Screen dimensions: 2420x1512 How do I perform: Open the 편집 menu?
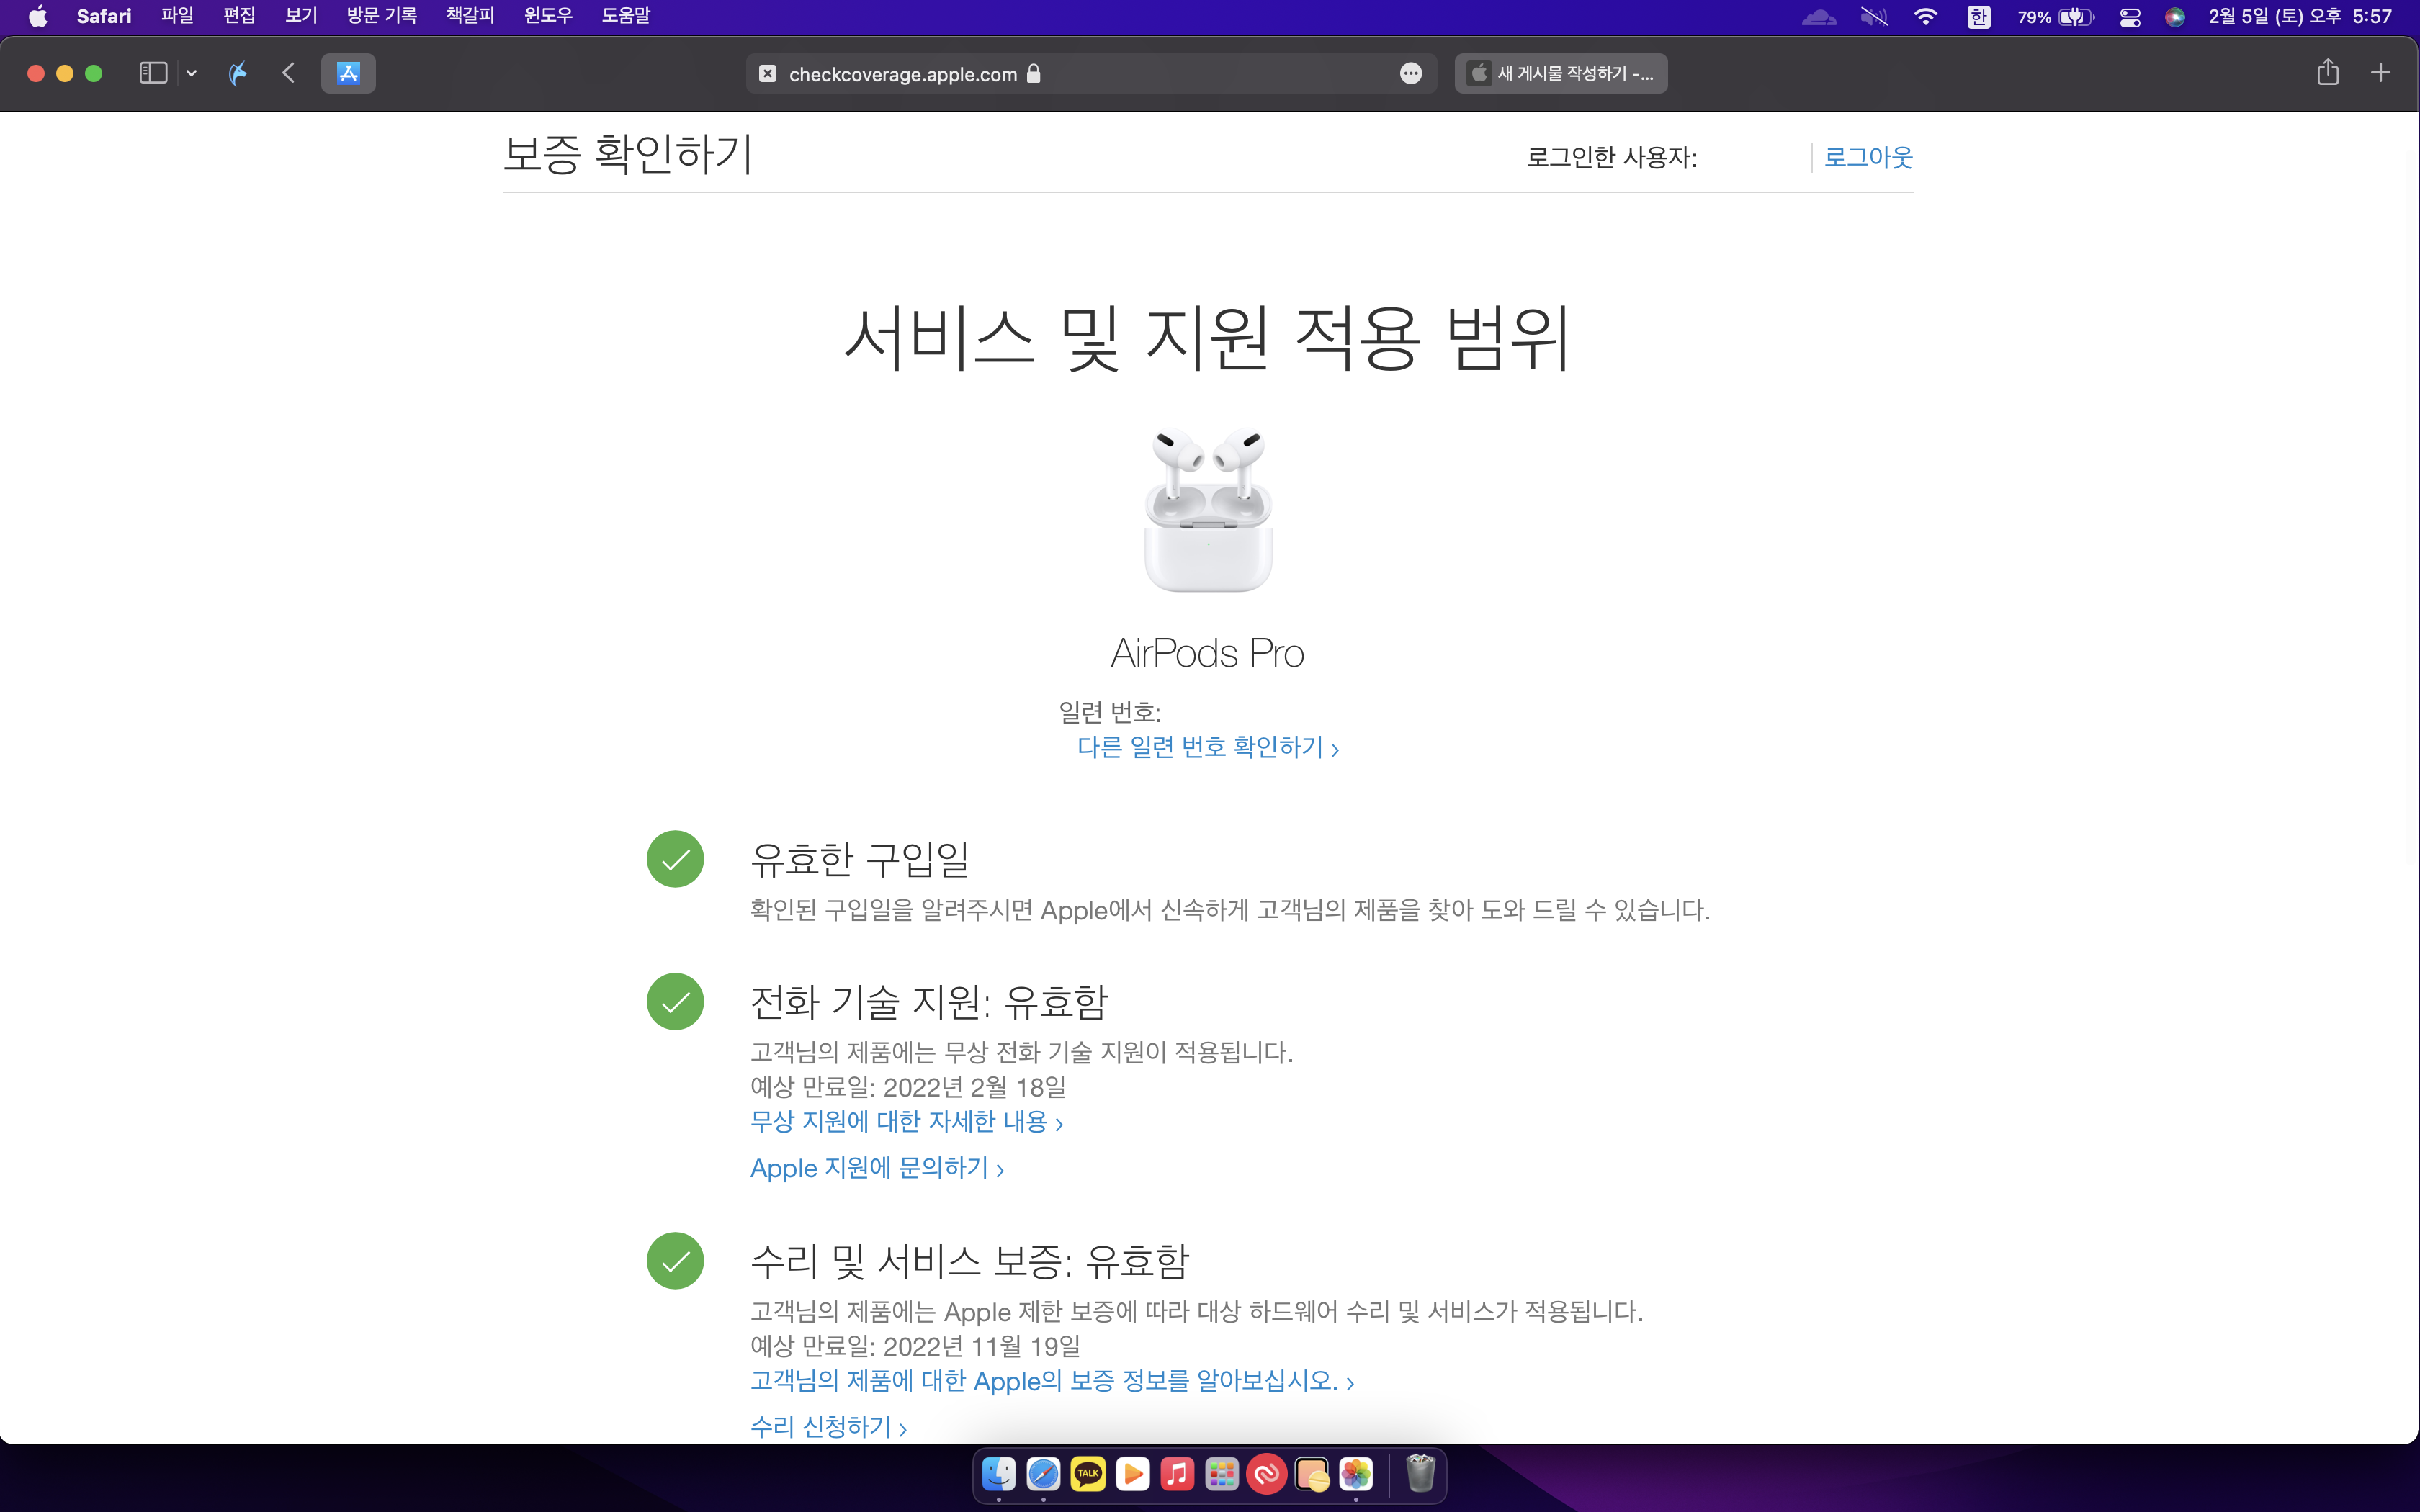coord(239,16)
